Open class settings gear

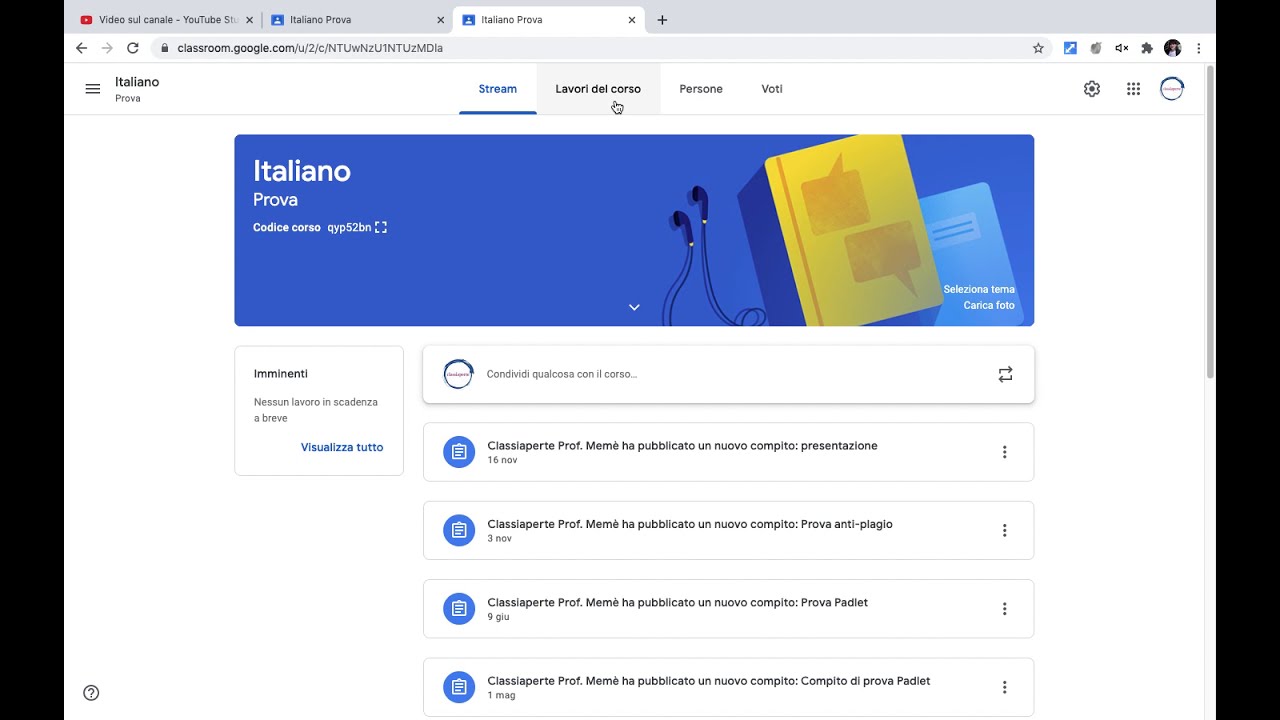1092,89
